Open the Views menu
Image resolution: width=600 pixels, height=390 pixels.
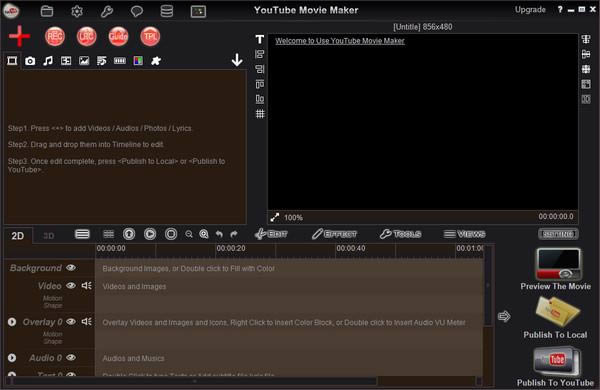[465, 234]
